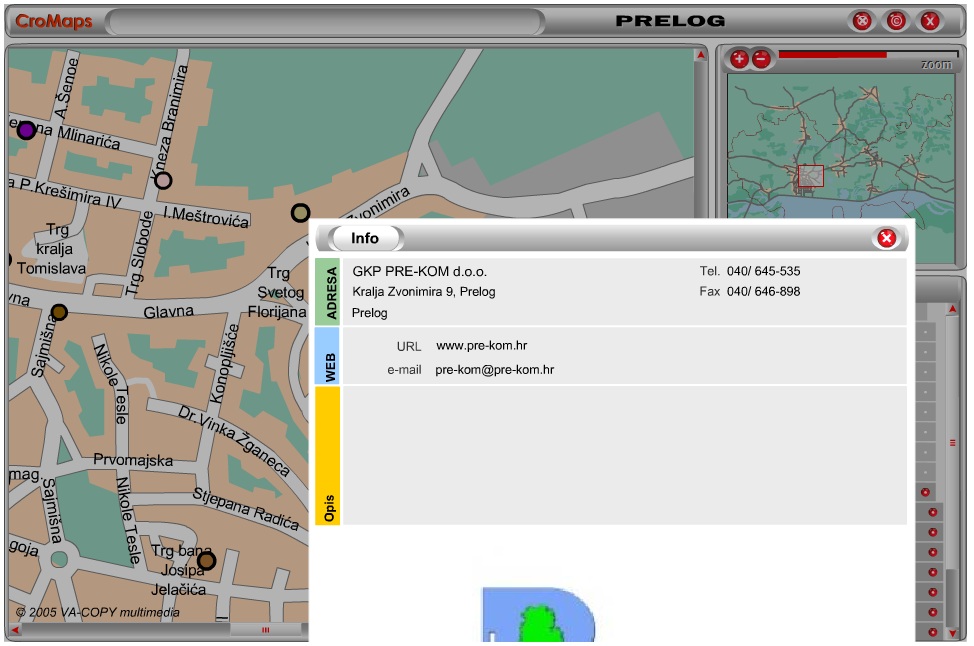This screenshot has width=974, height=646.
Task: Zoom in with the plus button
Action: [739, 59]
